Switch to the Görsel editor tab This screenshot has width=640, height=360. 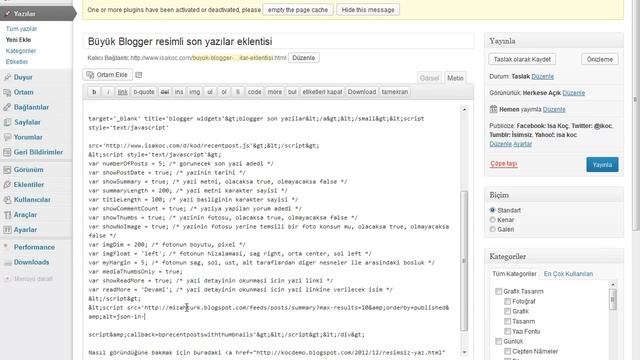[x=429, y=78]
